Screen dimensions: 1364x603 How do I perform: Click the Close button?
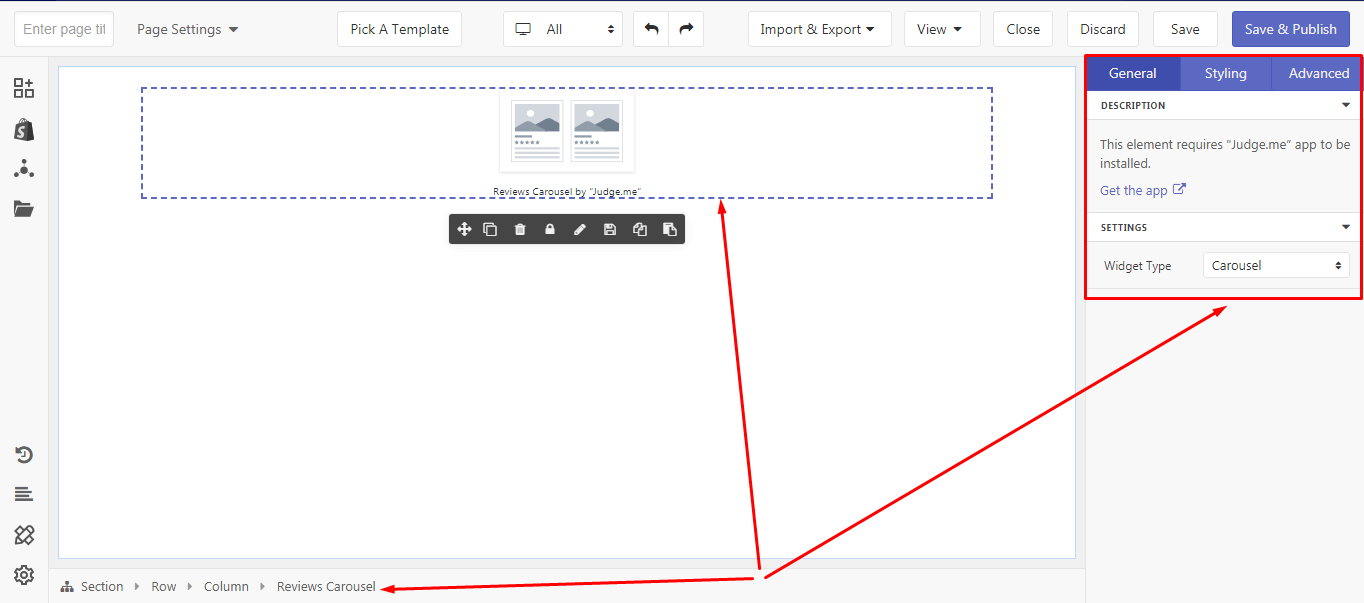1023,29
